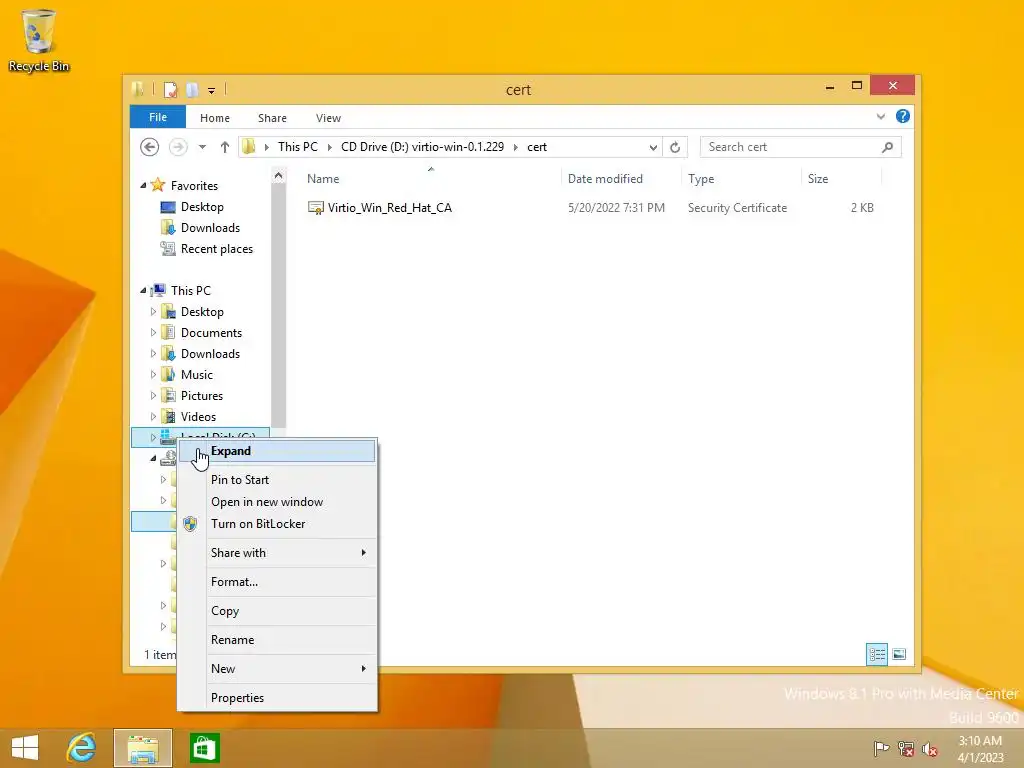The height and width of the screenshot is (768, 1024).
Task: Refresh the cert folder view
Action: pyautogui.click(x=675, y=148)
